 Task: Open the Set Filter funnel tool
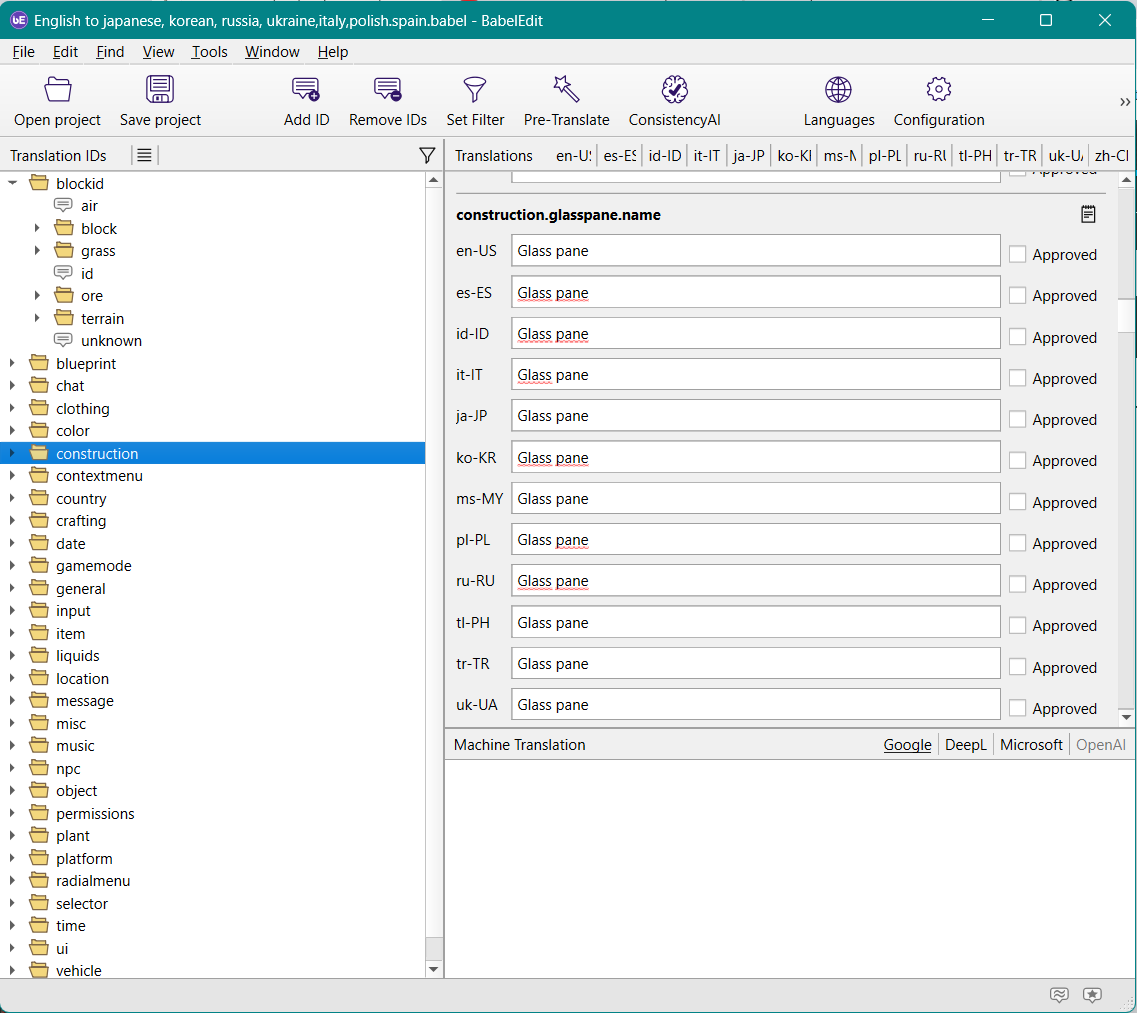(475, 91)
